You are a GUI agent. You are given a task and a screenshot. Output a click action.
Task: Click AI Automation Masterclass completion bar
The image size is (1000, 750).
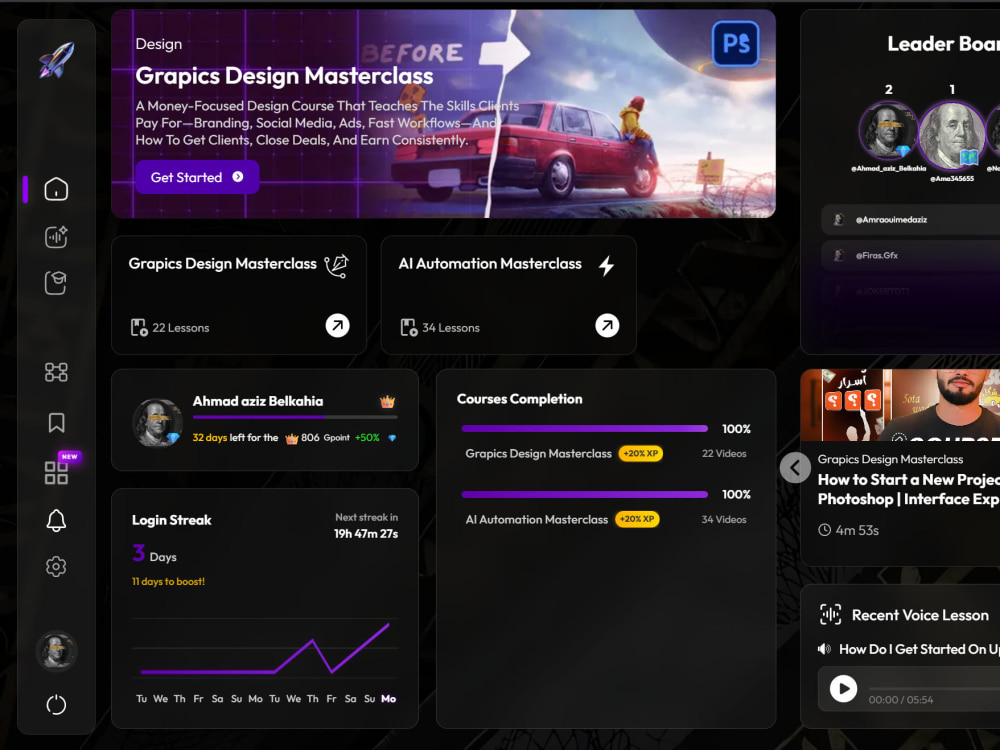pyautogui.click(x=585, y=494)
